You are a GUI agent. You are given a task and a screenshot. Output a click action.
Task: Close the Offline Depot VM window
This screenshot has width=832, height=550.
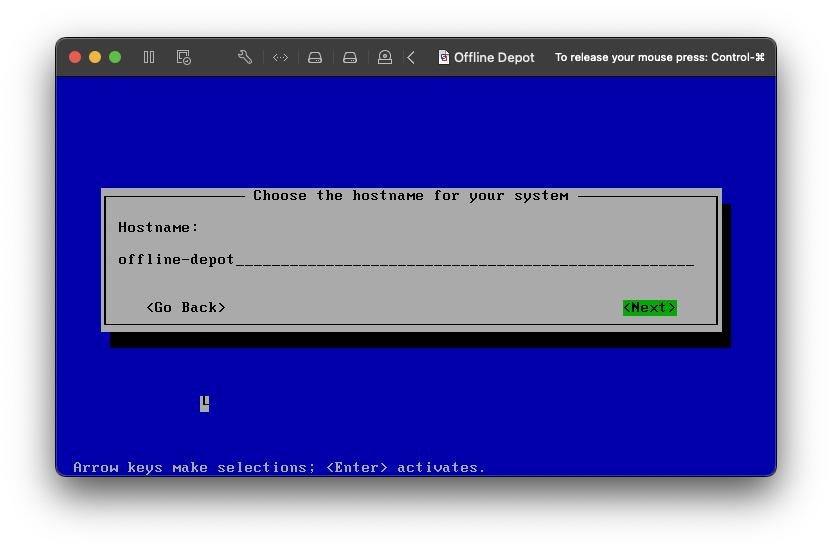point(75,57)
